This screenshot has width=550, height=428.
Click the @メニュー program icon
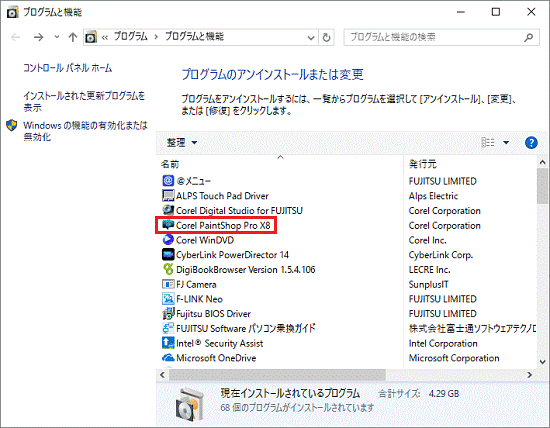(168, 181)
